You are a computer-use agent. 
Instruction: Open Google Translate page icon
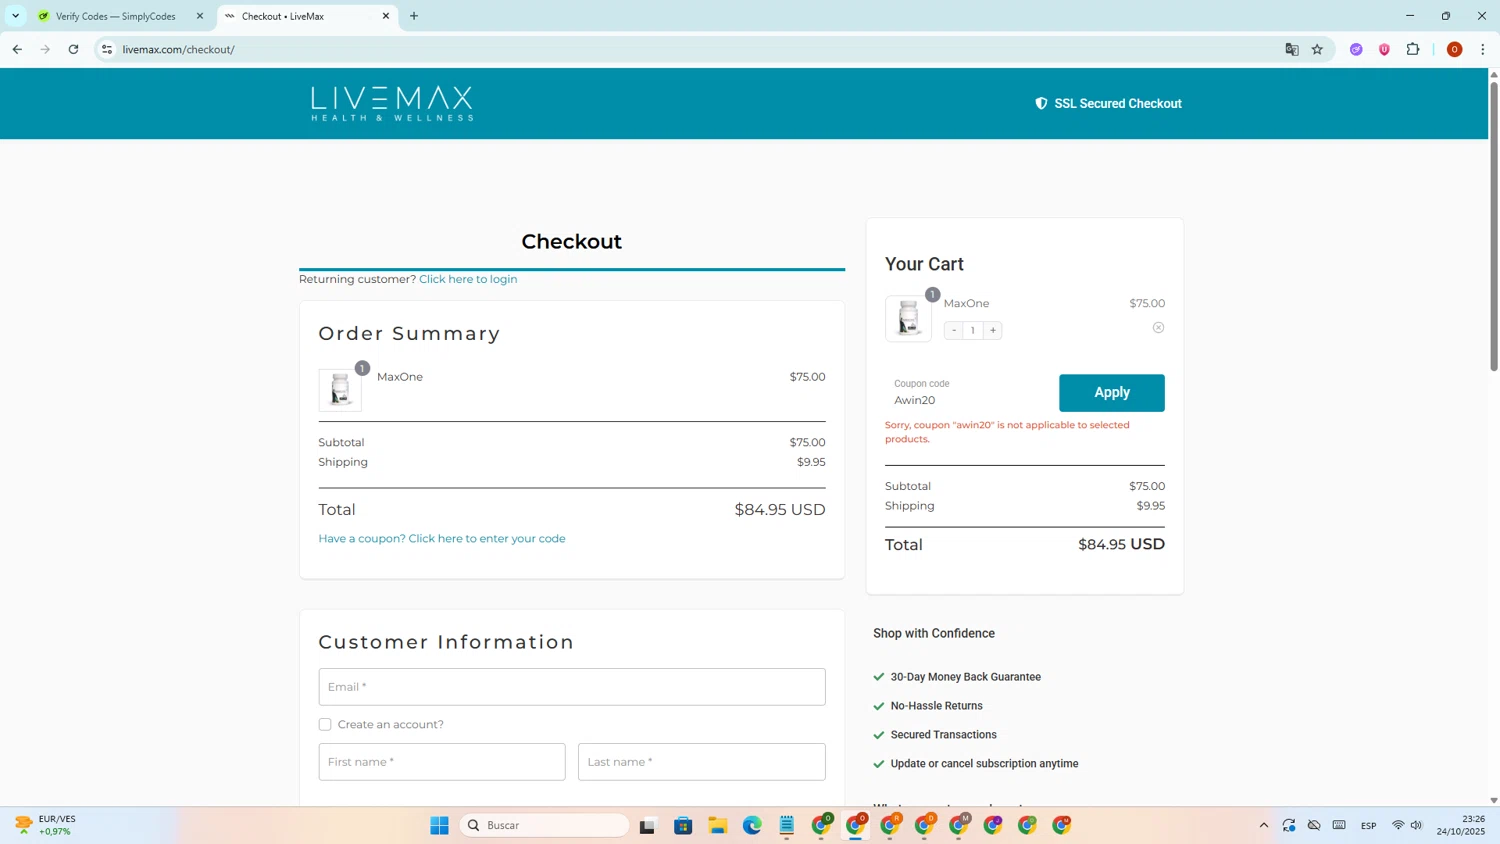pos(1292,49)
